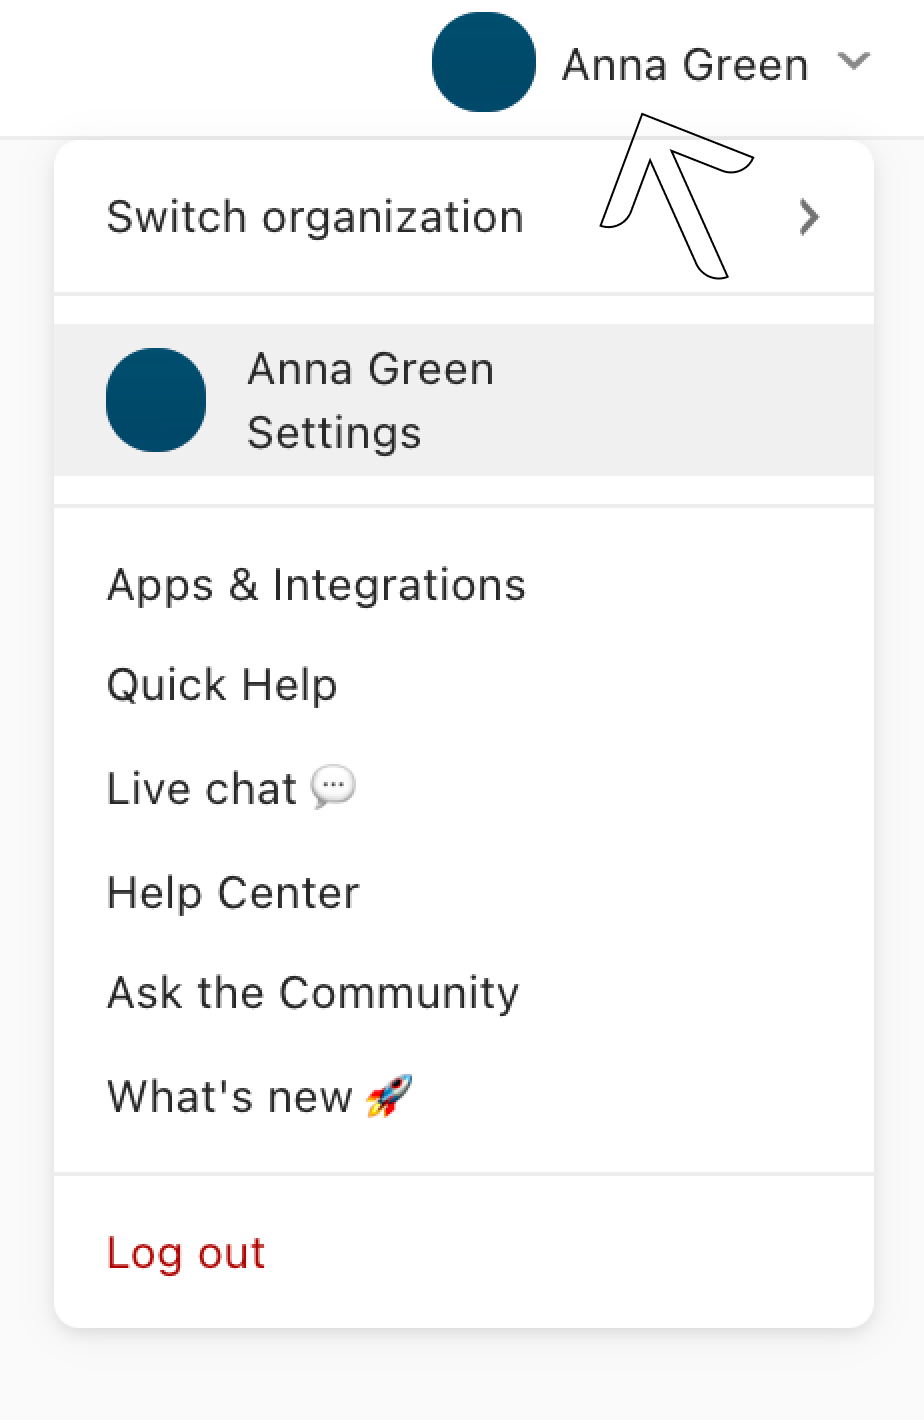Image resolution: width=924 pixels, height=1420 pixels.
Task: Click the Anna Green name in the menu
Action: pos(371,369)
